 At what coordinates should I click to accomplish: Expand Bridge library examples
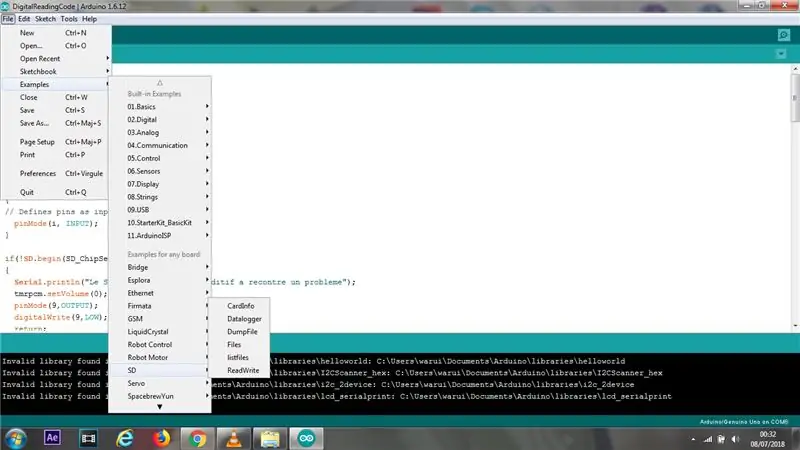(160, 267)
